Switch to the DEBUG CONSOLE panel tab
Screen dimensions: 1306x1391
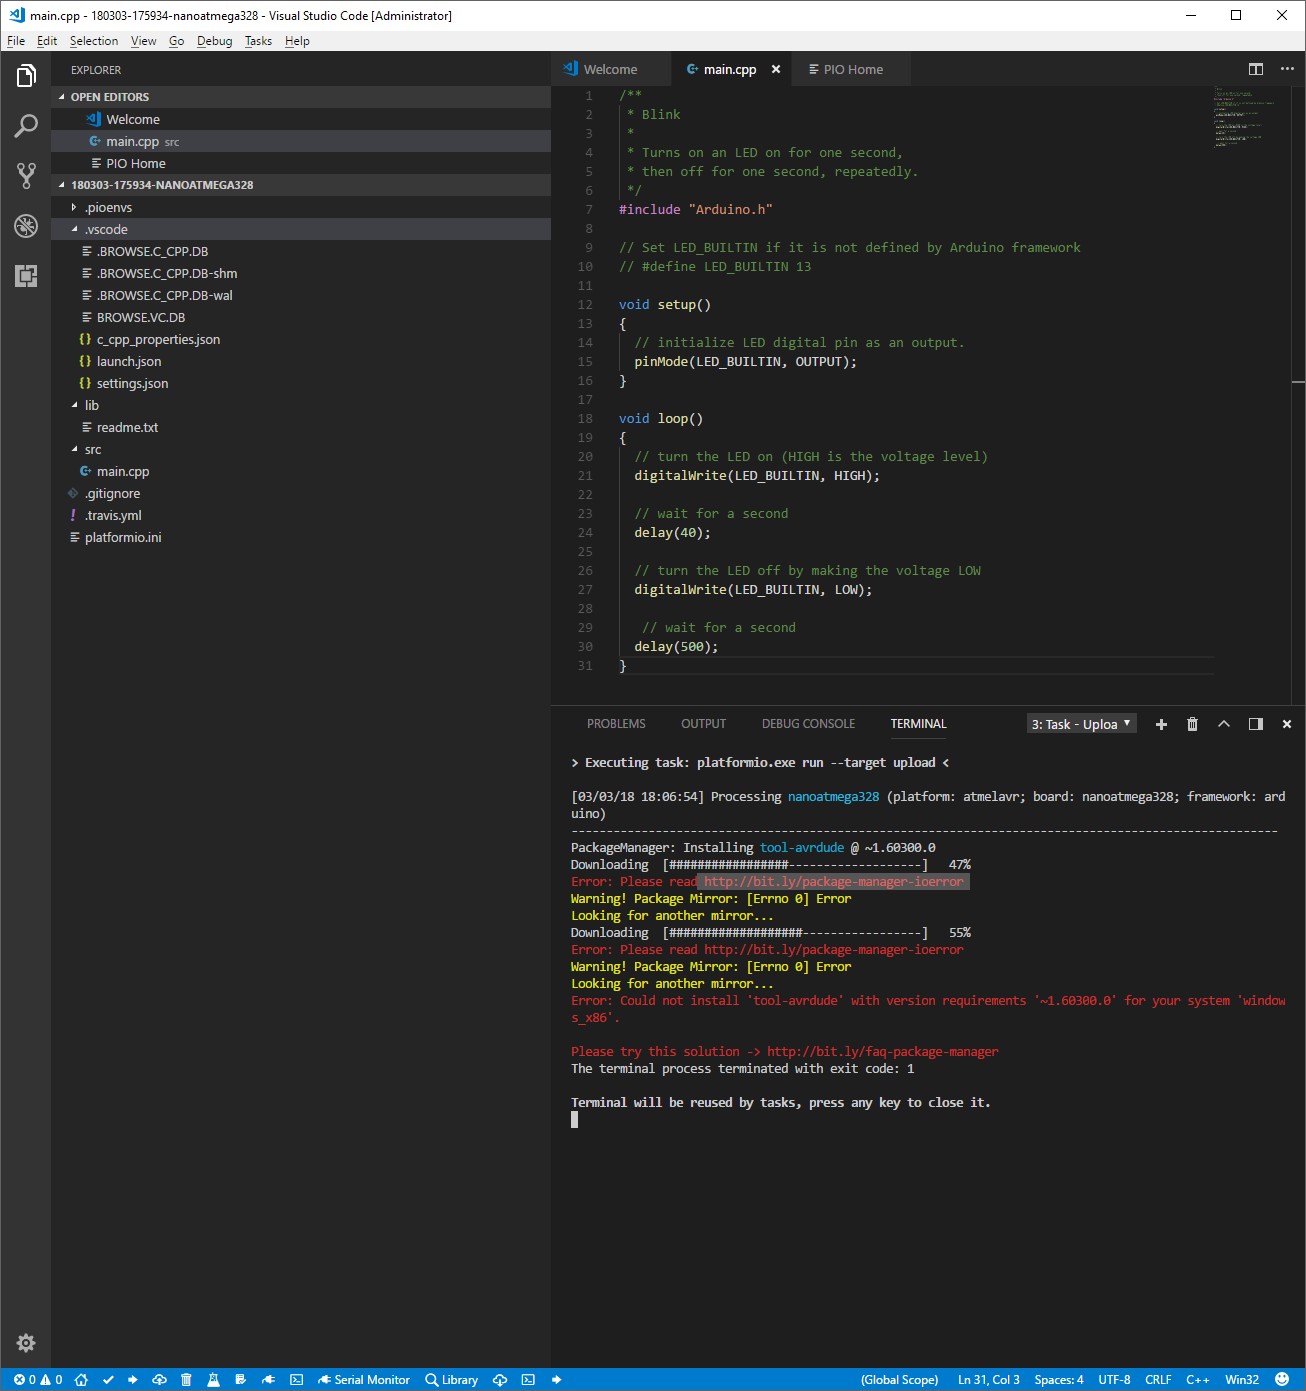click(x=808, y=724)
